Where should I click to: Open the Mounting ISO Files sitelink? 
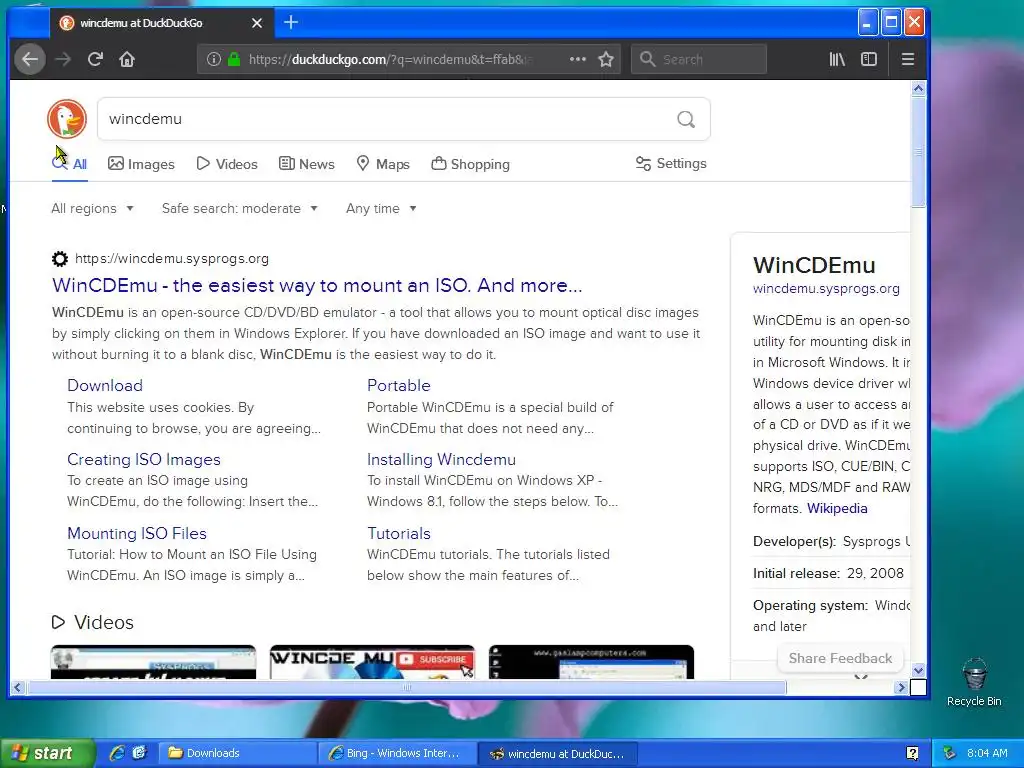tap(136, 533)
